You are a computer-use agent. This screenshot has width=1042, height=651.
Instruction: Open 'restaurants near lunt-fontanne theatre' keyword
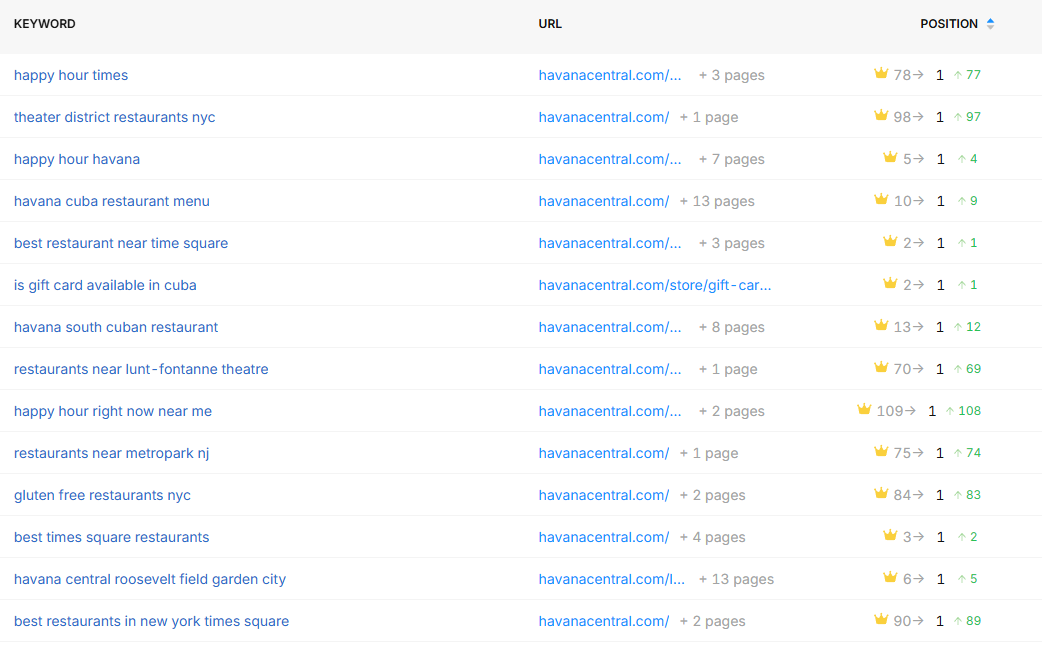click(x=141, y=369)
